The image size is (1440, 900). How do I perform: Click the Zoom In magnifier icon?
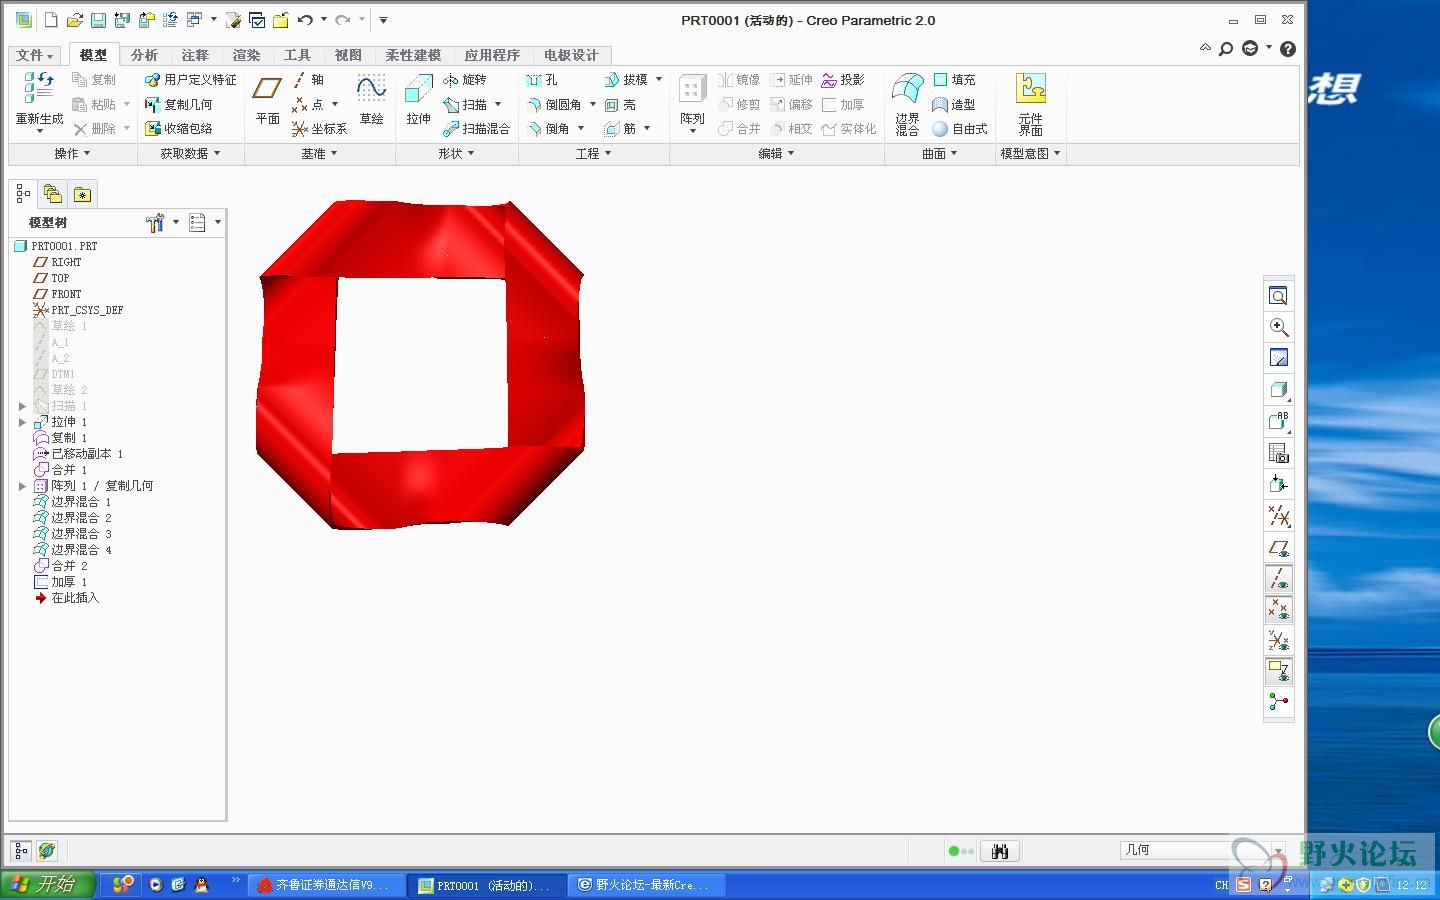[x=1278, y=327]
